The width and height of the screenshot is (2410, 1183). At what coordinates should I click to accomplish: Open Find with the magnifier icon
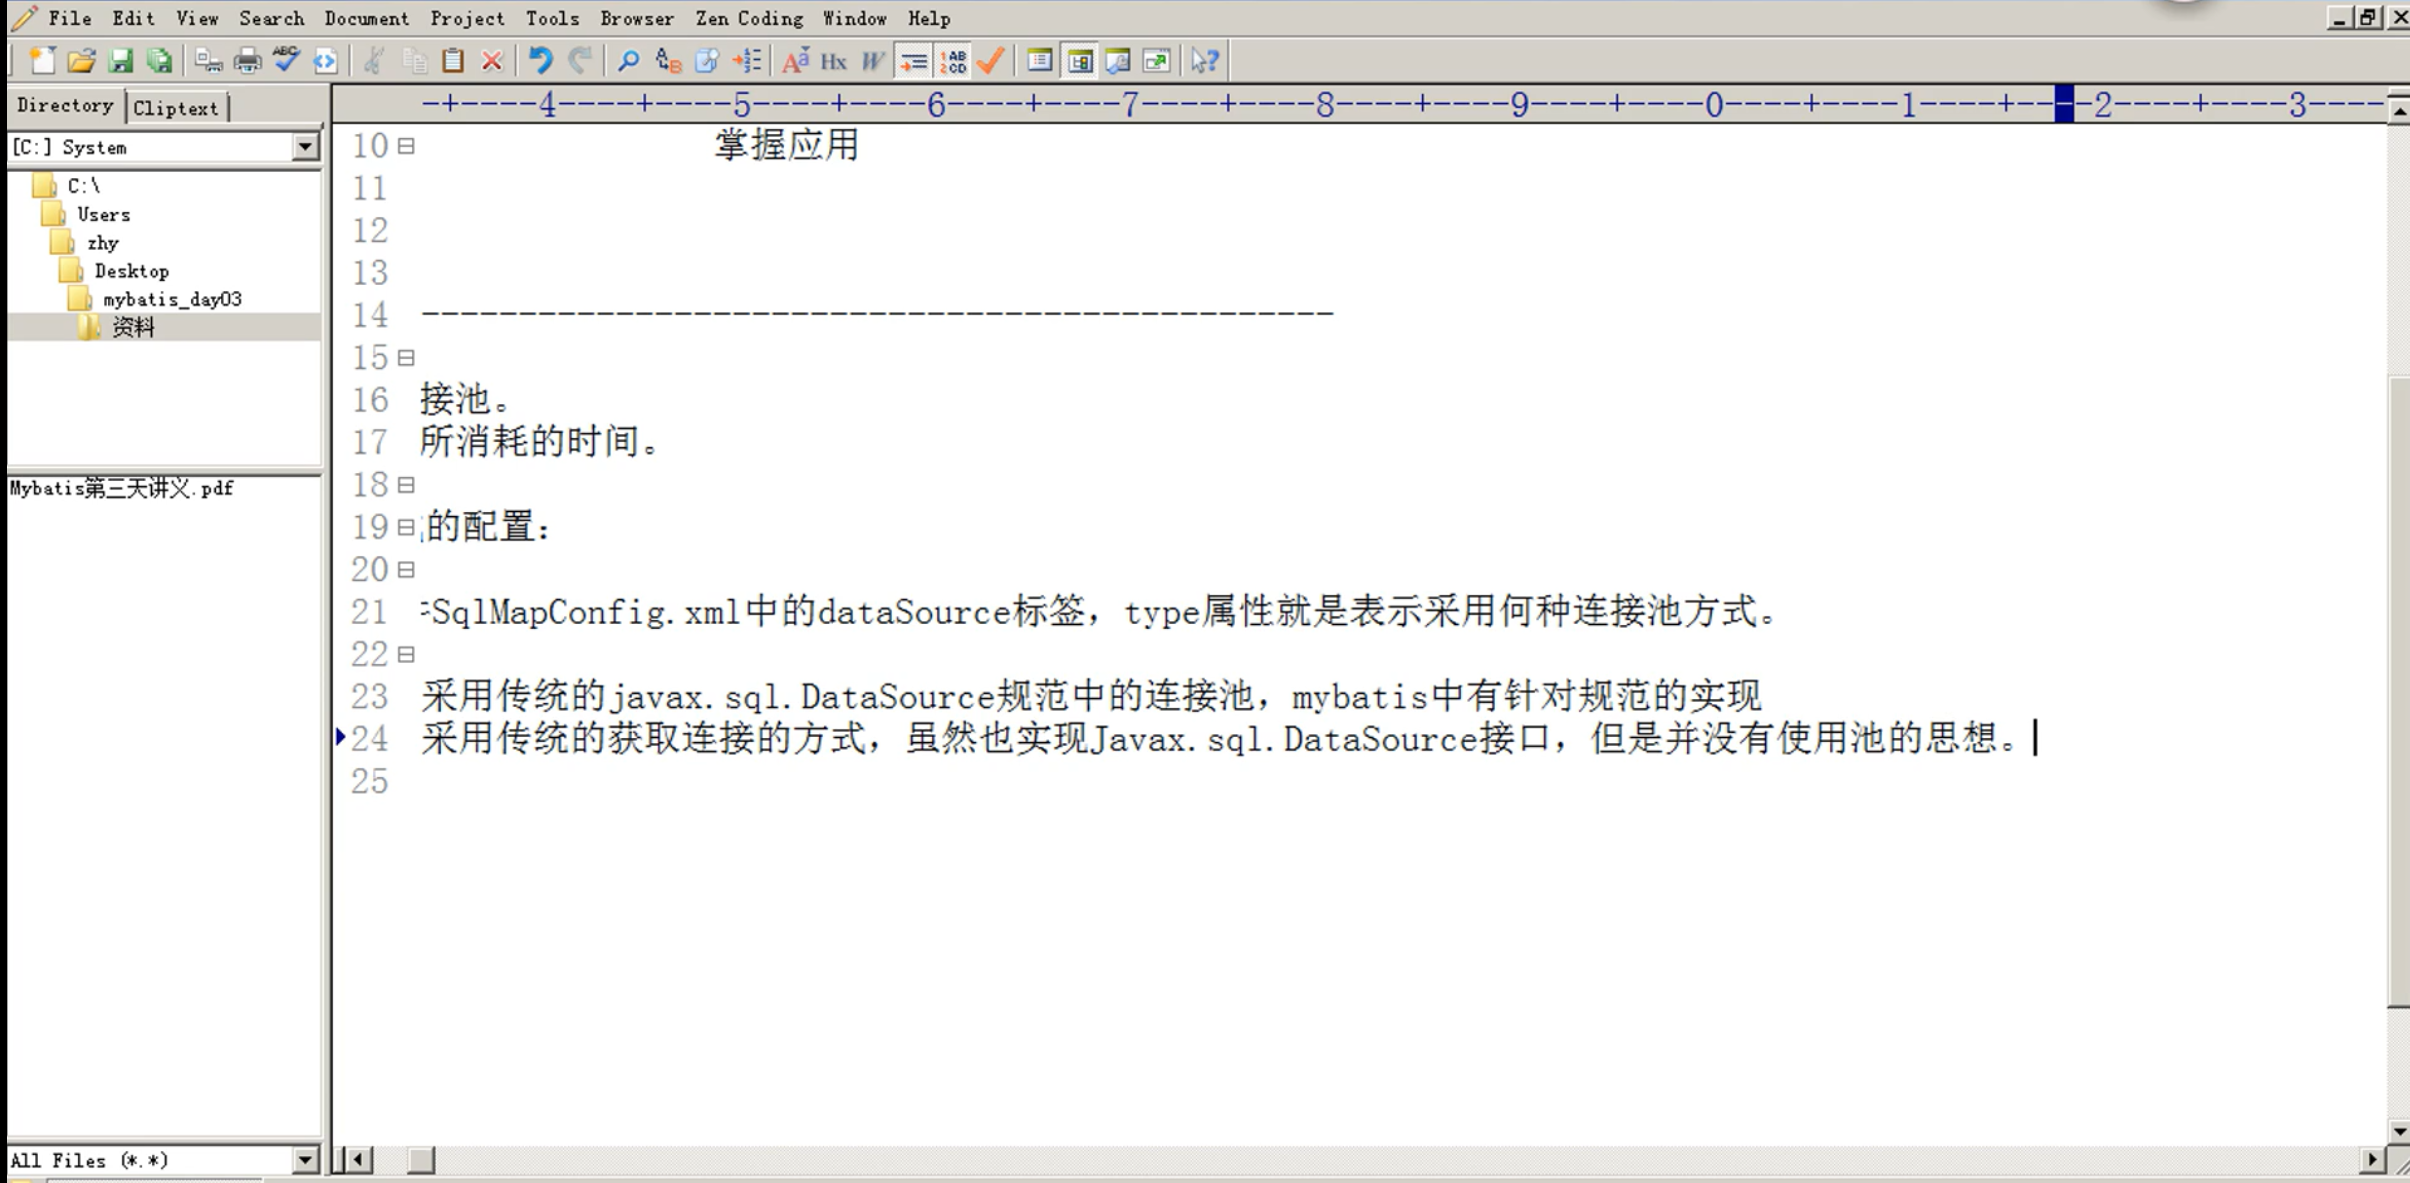(x=628, y=61)
